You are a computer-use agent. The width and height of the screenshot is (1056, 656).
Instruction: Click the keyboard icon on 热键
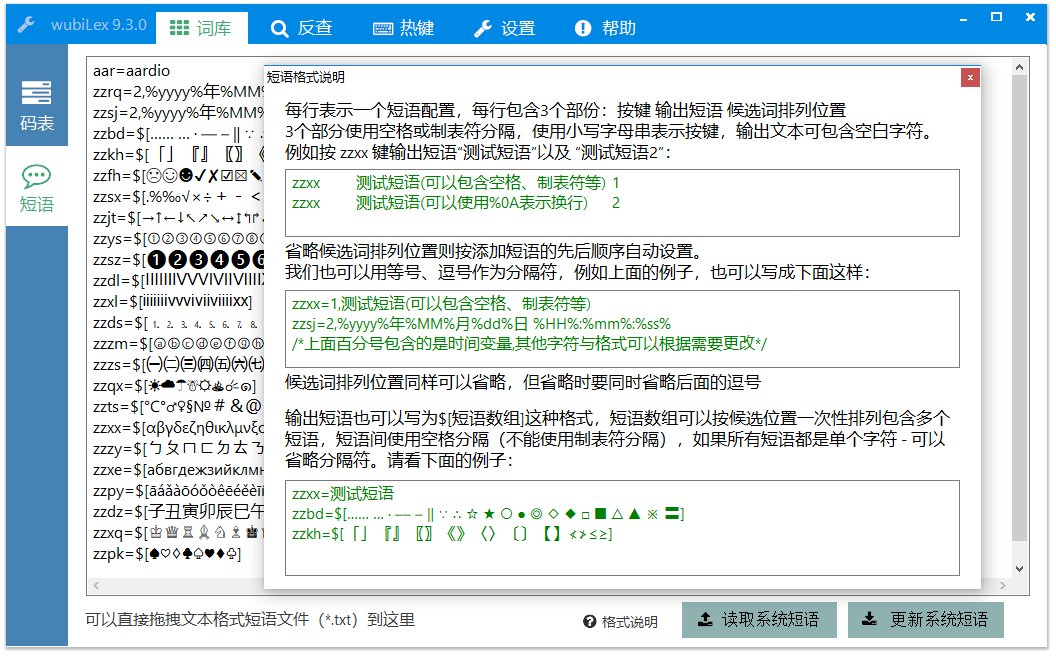point(381,28)
